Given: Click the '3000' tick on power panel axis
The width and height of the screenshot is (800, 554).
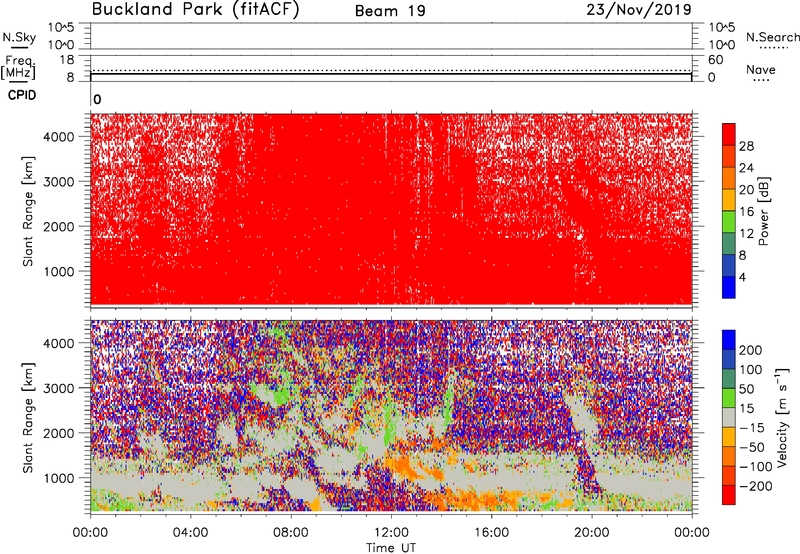Looking at the screenshot, I should point(59,182).
